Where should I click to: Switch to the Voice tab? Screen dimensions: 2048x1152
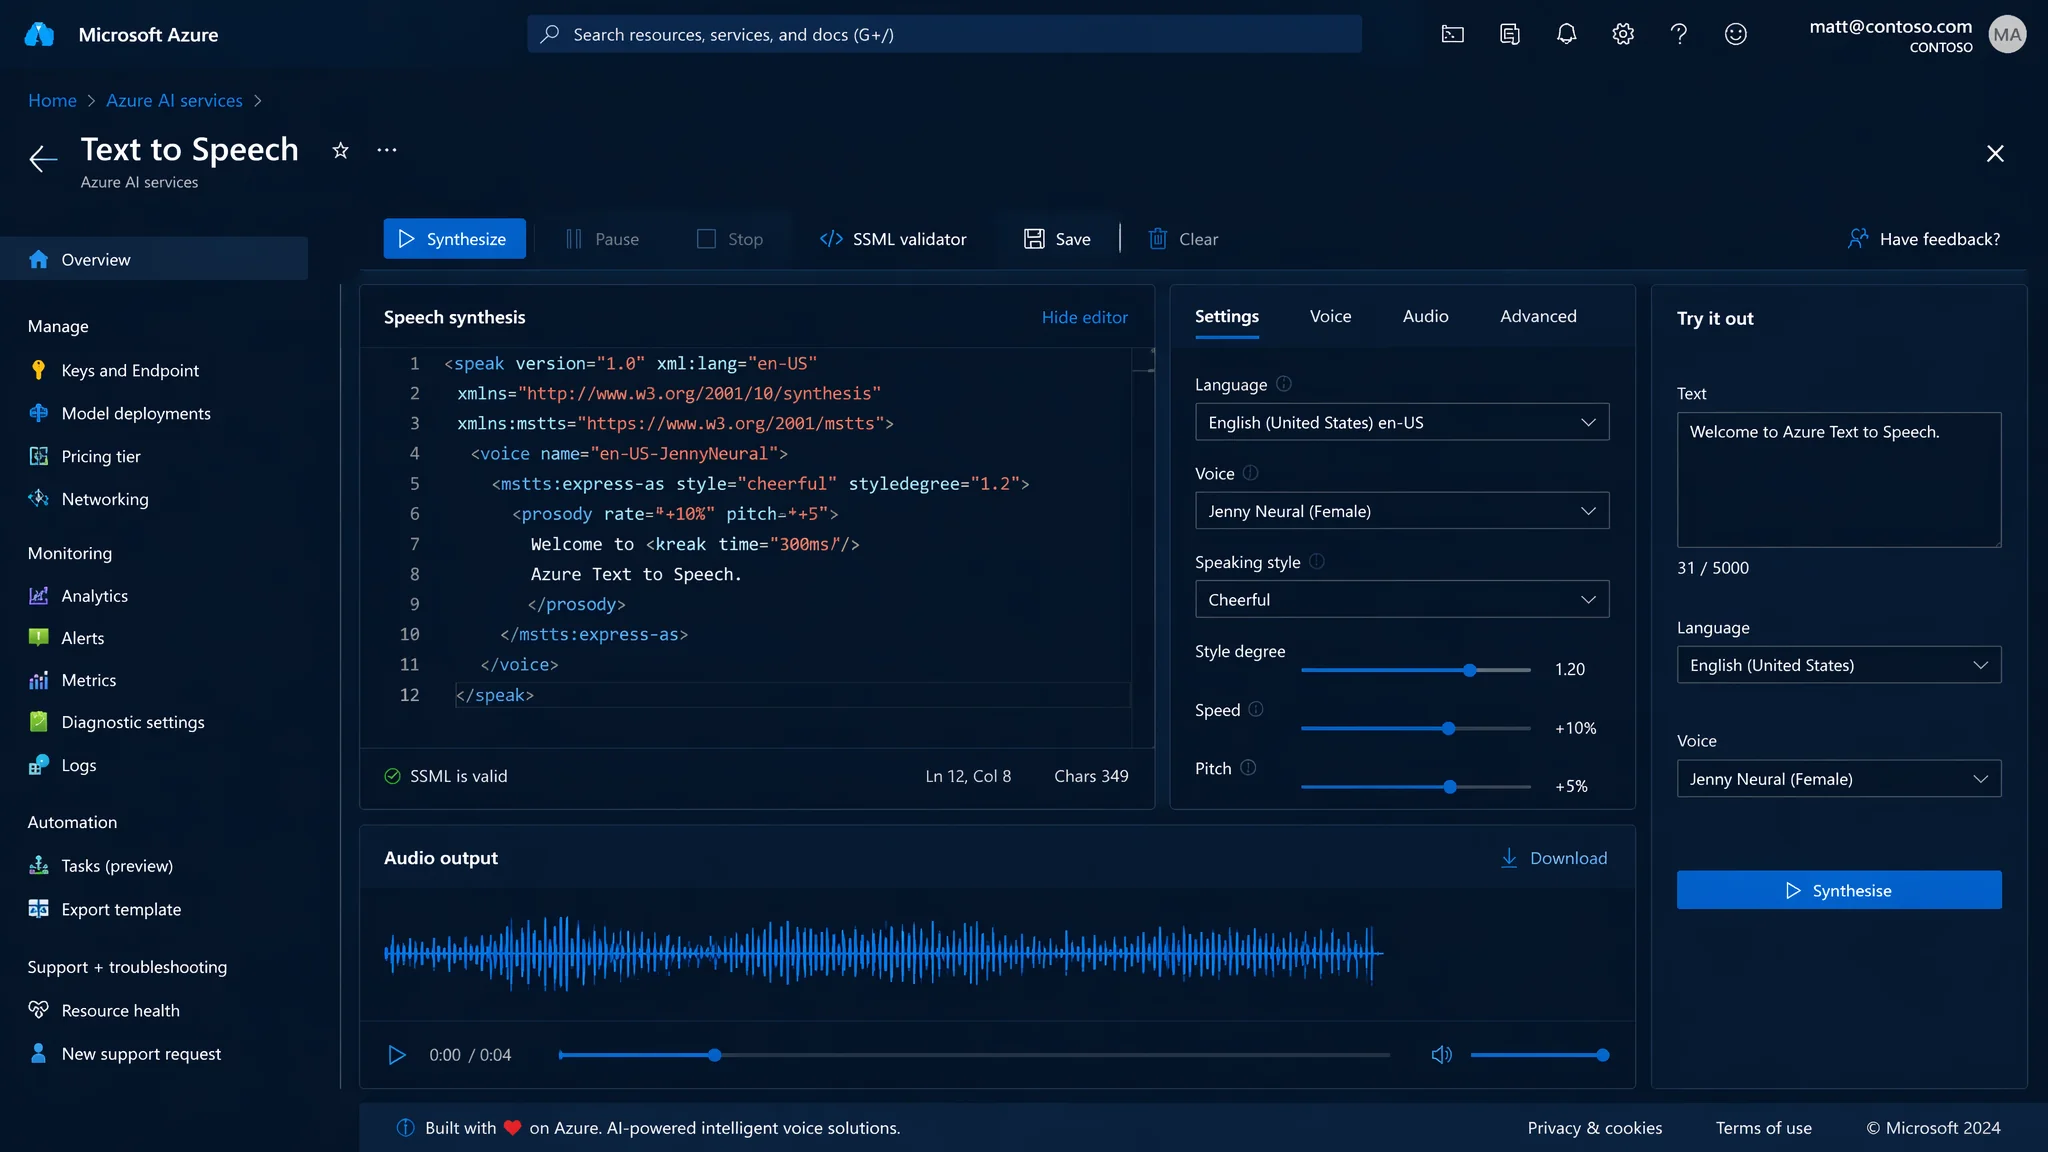click(x=1331, y=317)
